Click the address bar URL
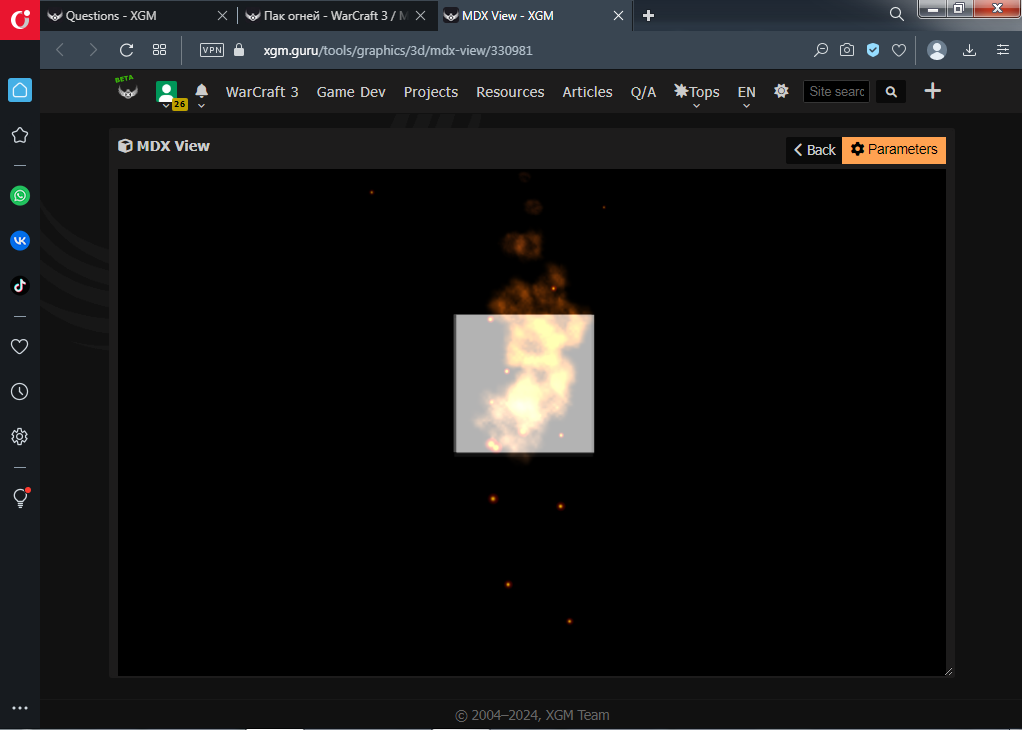Image resolution: width=1022 pixels, height=730 pixels. pos(398,50)
